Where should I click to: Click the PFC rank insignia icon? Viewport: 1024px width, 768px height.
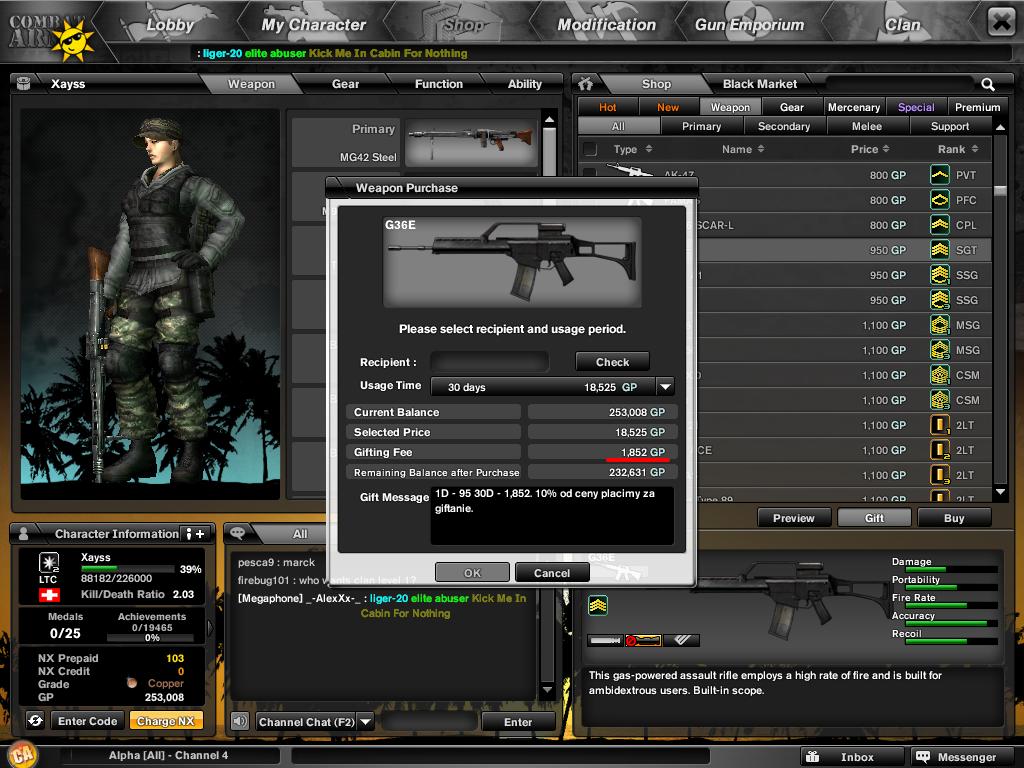tap(939, 200)
